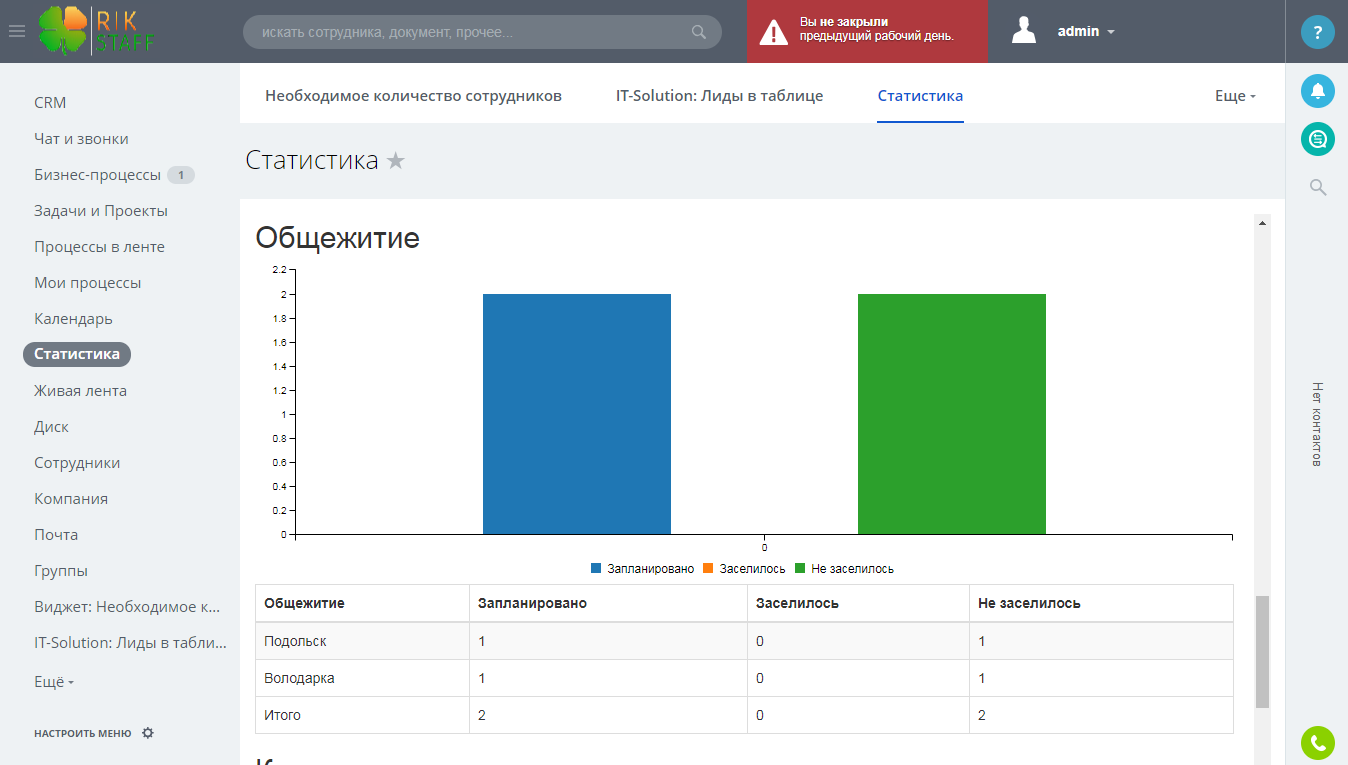Open Живая лента

80,391
